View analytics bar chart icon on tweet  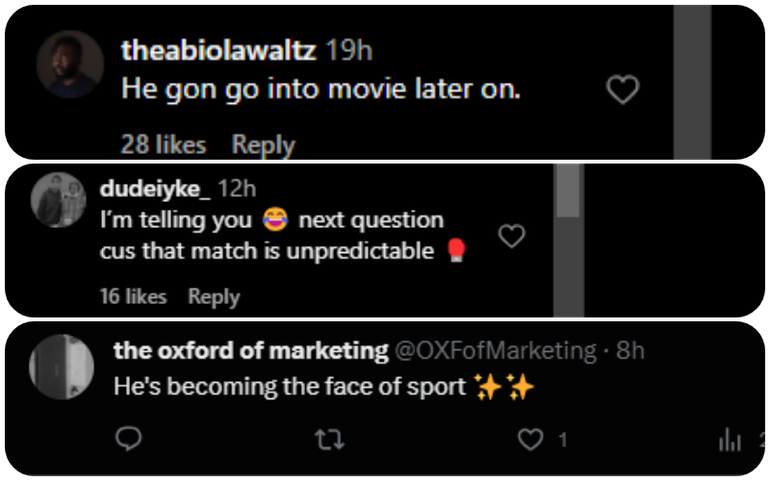731,439
